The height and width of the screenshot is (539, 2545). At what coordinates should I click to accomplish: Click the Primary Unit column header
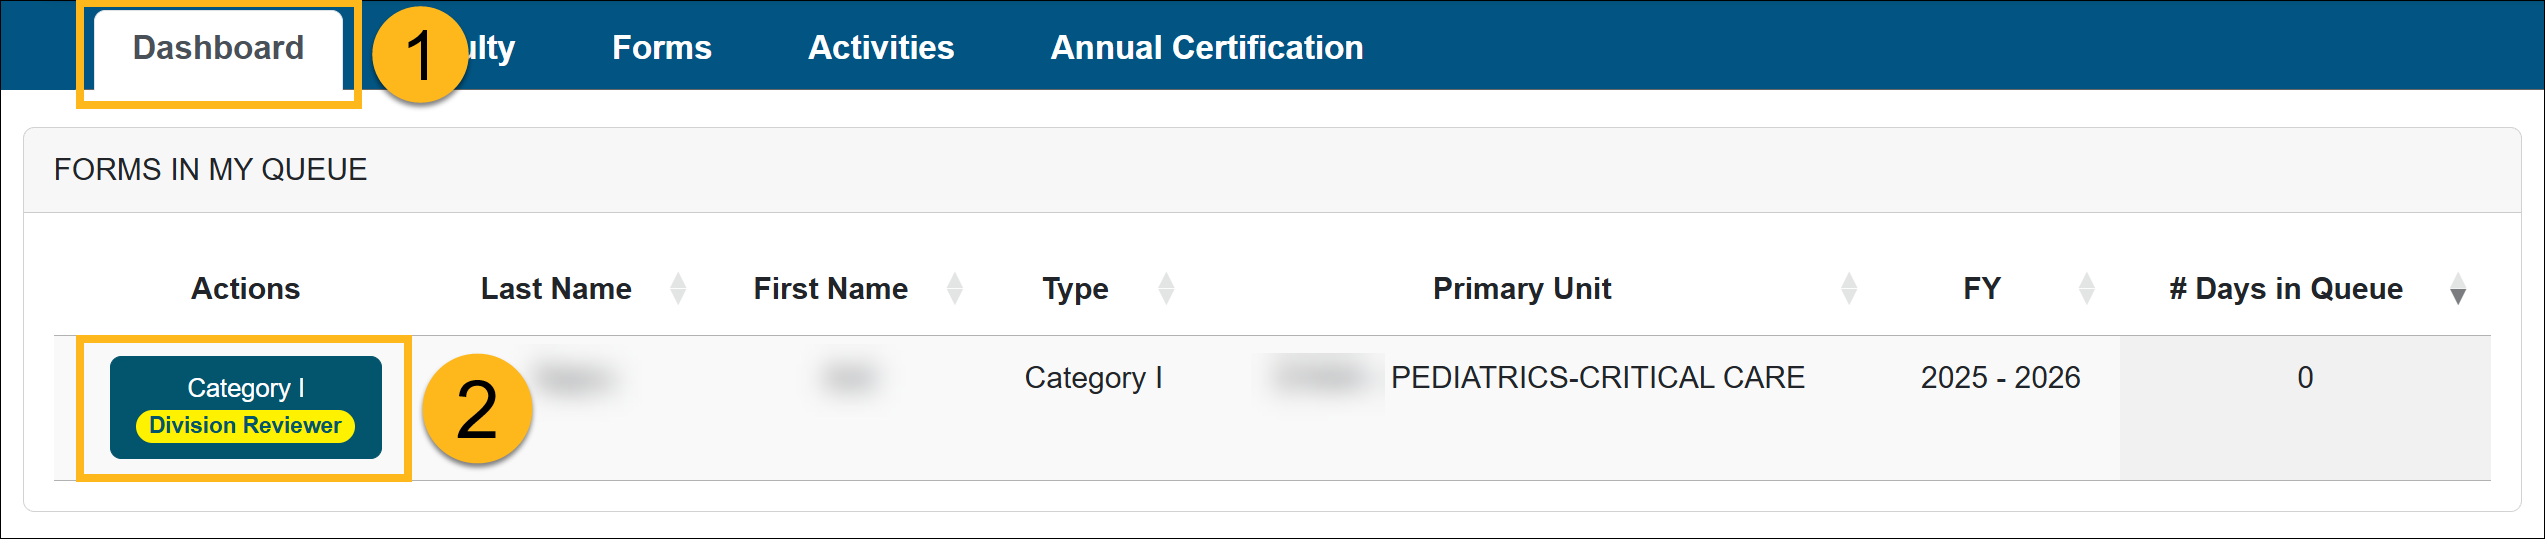(1522, 289)
